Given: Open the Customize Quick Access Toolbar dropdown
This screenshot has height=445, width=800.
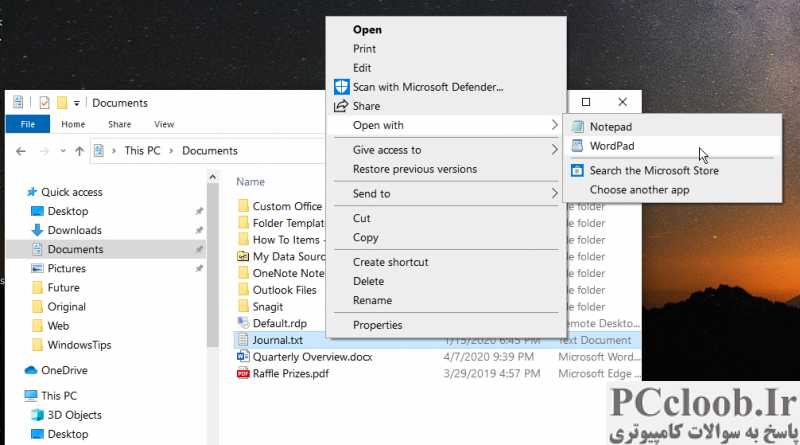Looking at the screenshot, I should coord(77,103).
